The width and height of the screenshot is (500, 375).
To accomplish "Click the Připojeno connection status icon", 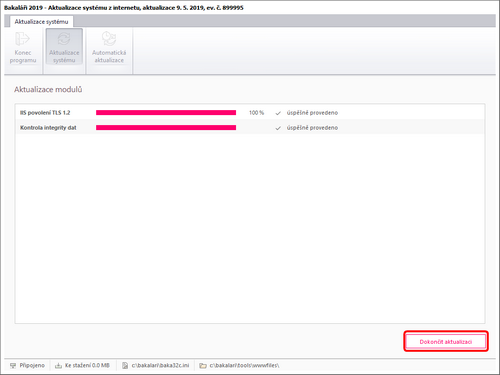I will point(13,366).
